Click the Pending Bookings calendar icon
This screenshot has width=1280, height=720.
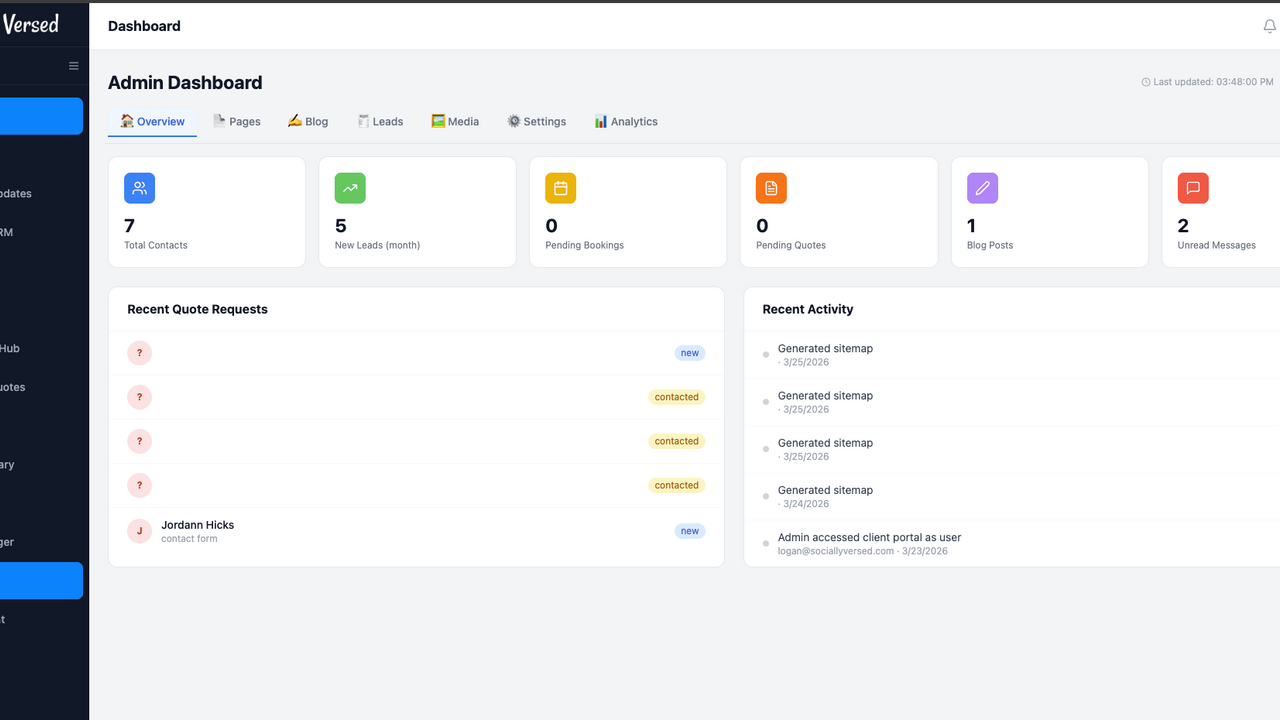[x=561, y=188]
